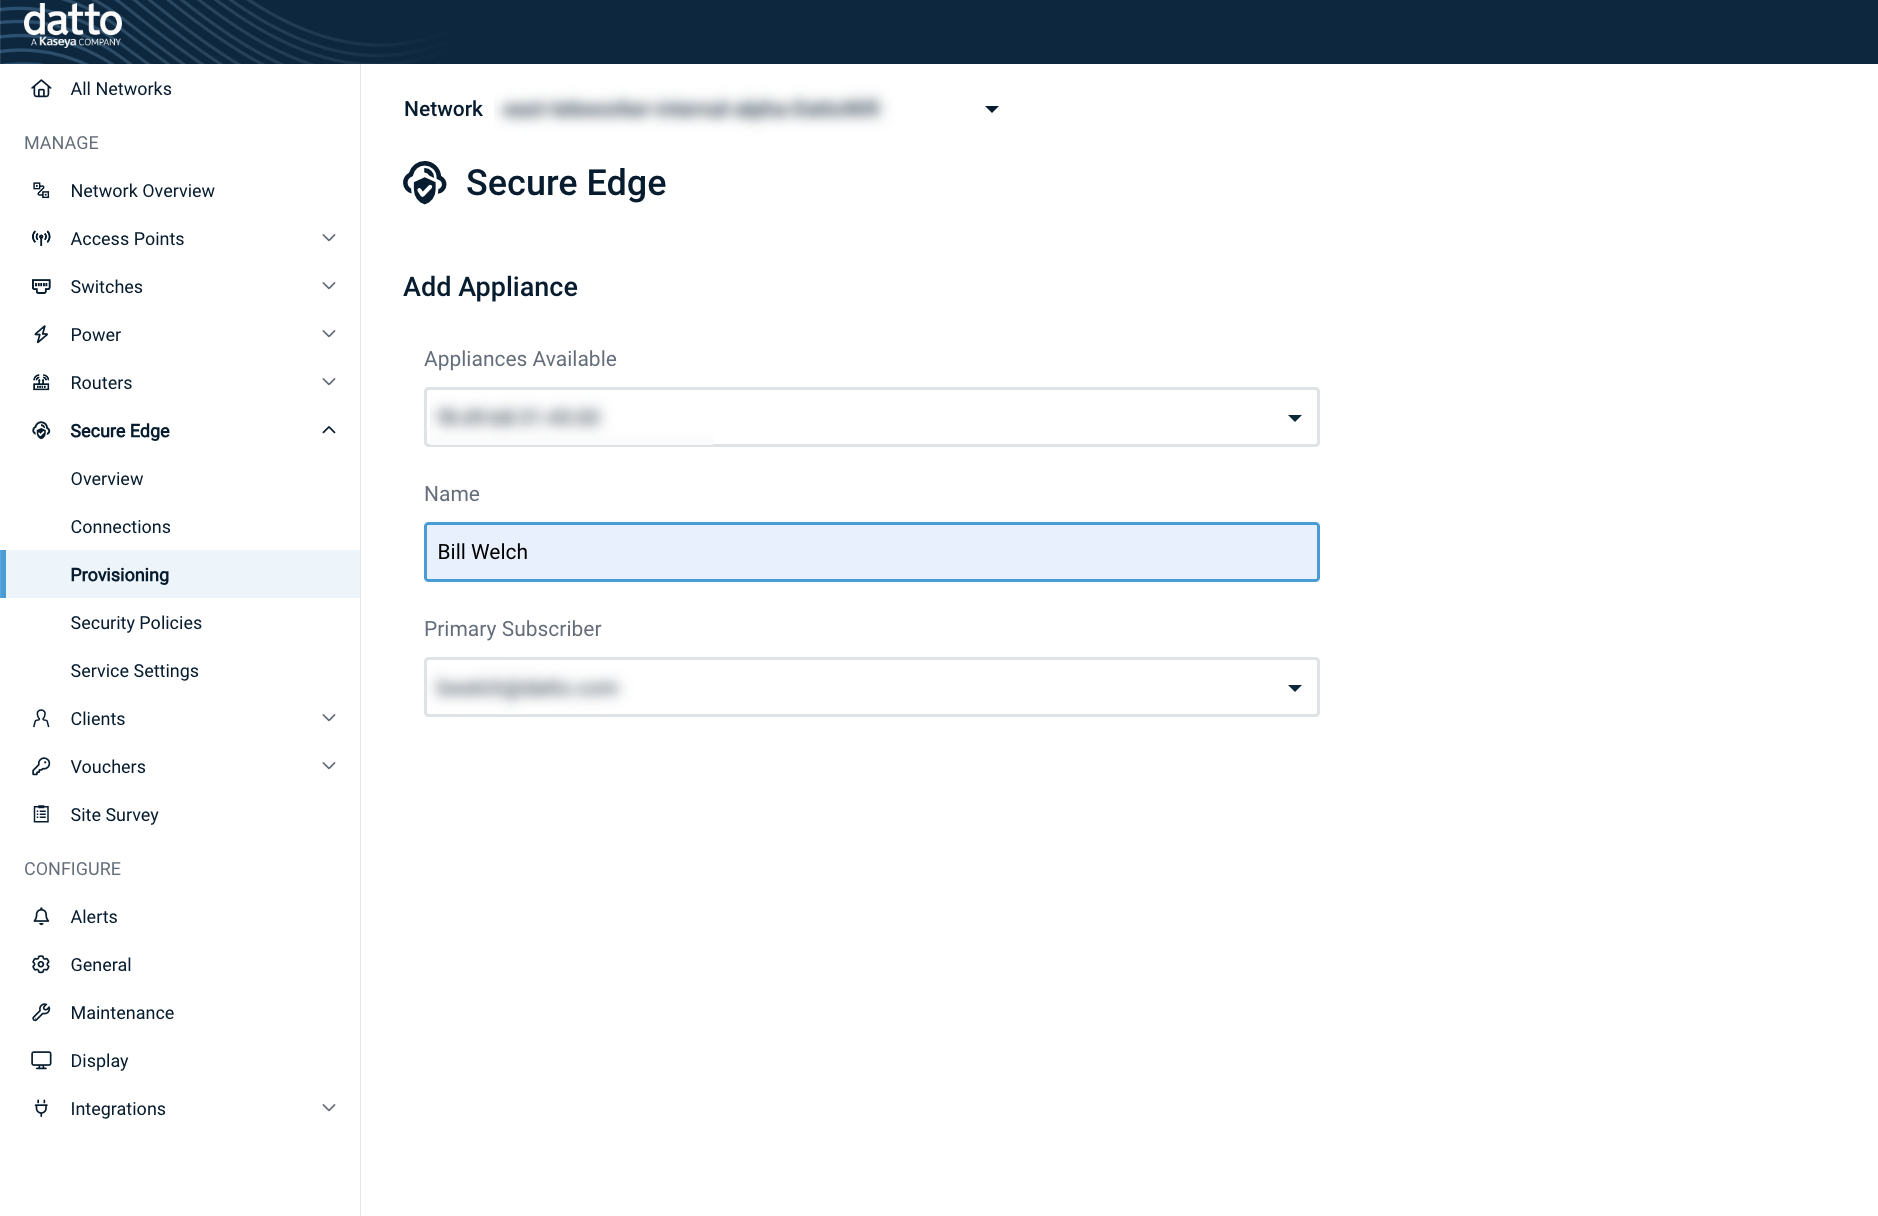The image size is (1878, 1216).
Task: Click the Alerts bell icon
Action: (41, 916)
